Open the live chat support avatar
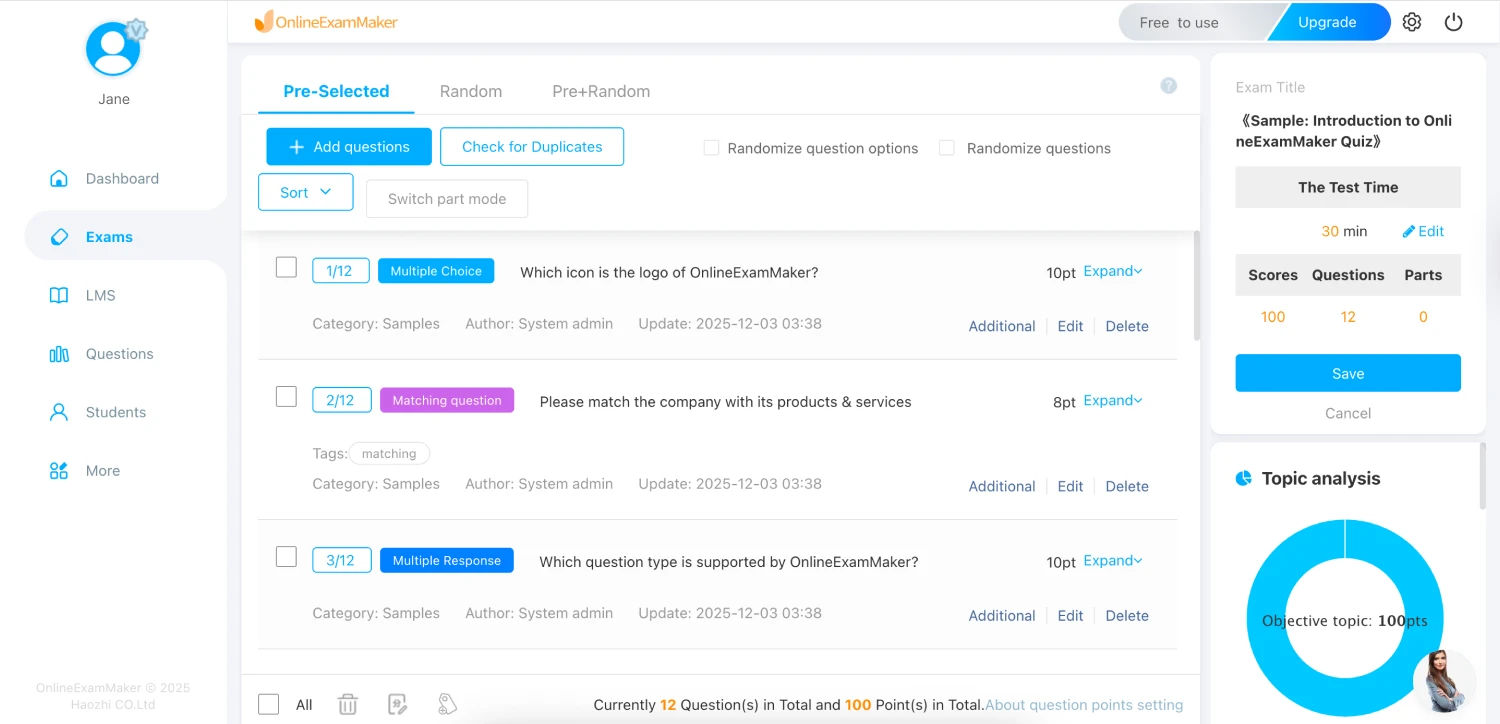This screenshot has height=724, width=1500. click(x=1444, y=681)
